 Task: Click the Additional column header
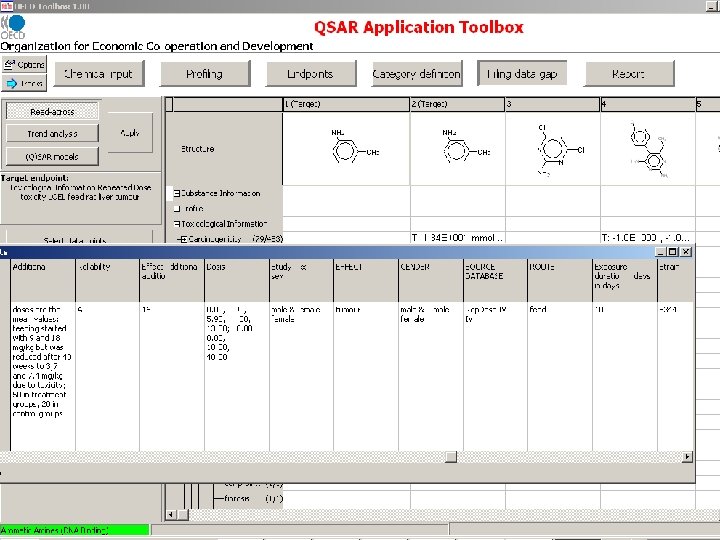(43, 280)
